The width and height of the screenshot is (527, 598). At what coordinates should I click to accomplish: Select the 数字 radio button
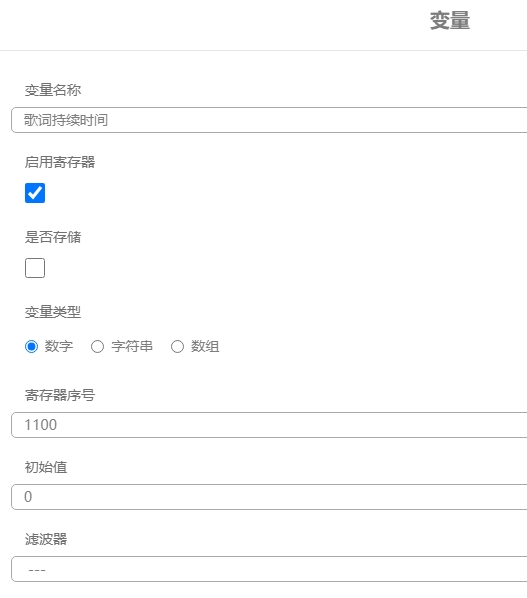pos(31,347)
